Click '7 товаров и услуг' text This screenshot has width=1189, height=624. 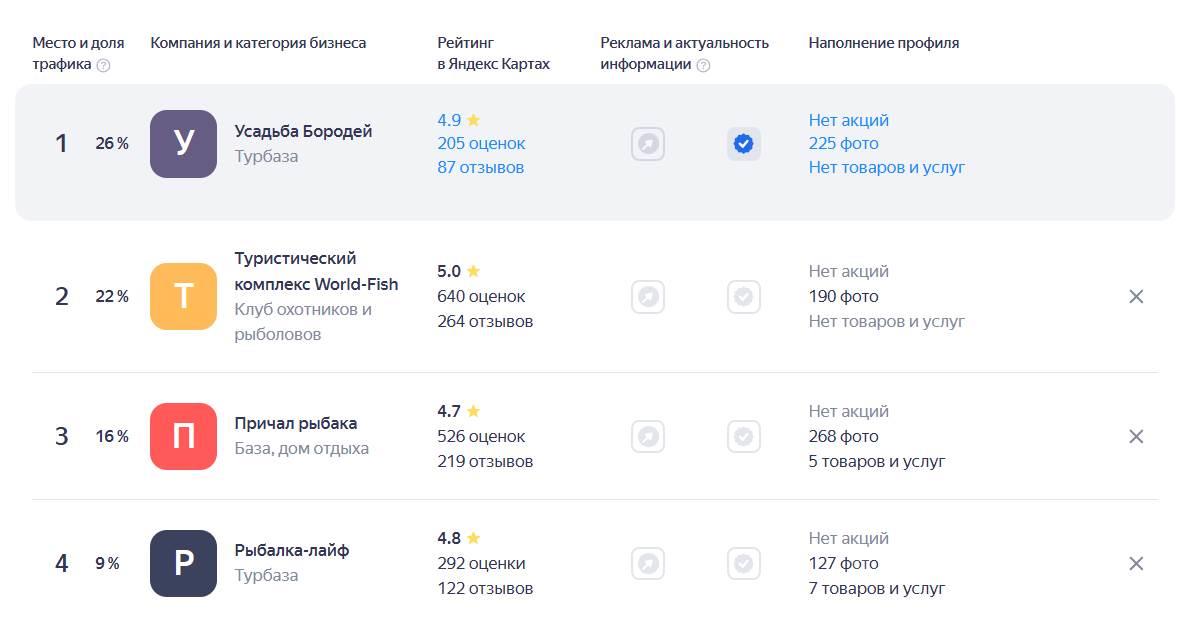pyautogui.click(x=877, y=588)
